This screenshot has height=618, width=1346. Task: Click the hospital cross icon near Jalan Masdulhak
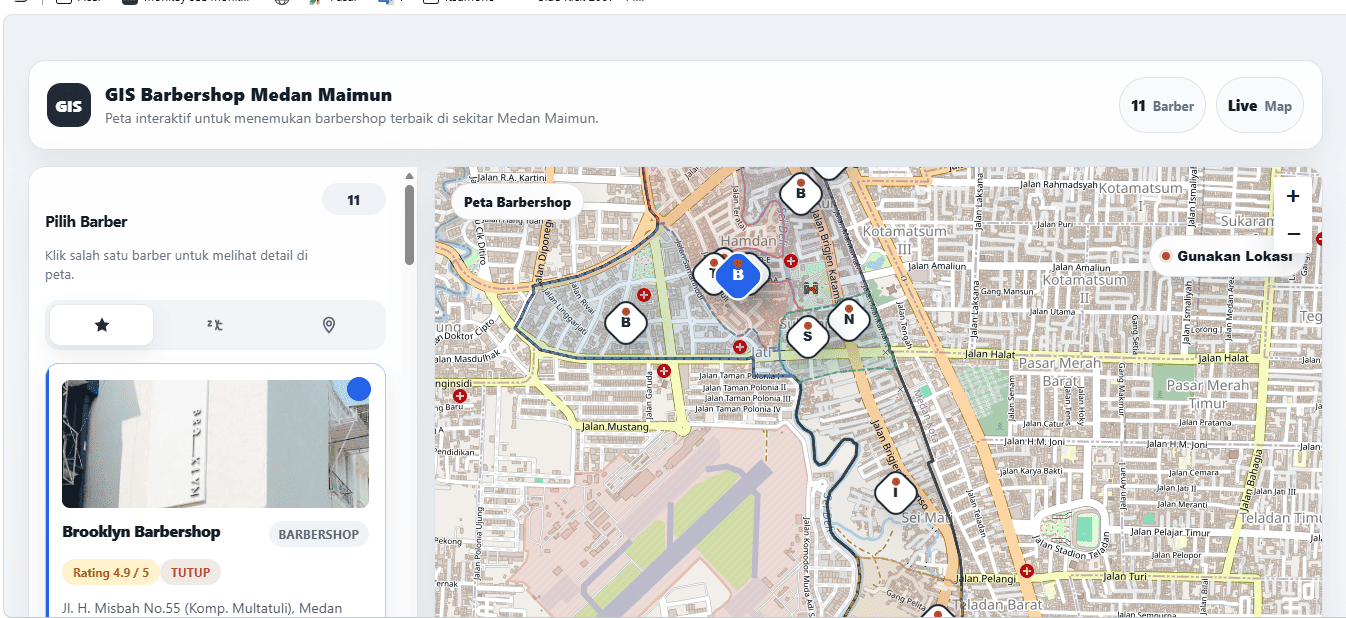click(x=460, y=396)
